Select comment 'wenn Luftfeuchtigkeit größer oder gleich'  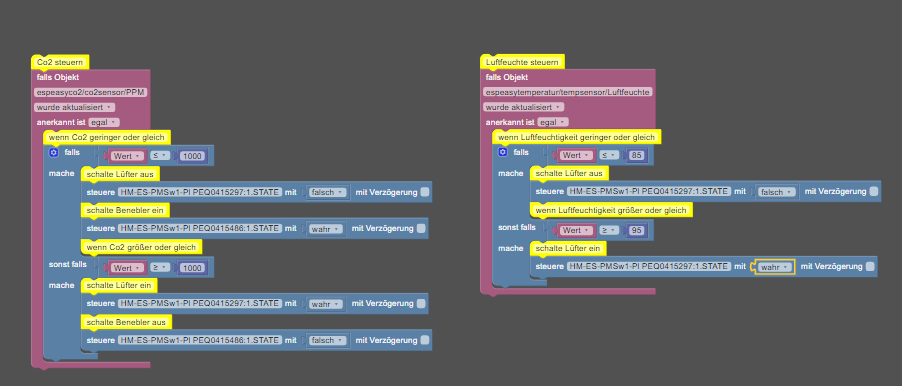pos(611,211)
